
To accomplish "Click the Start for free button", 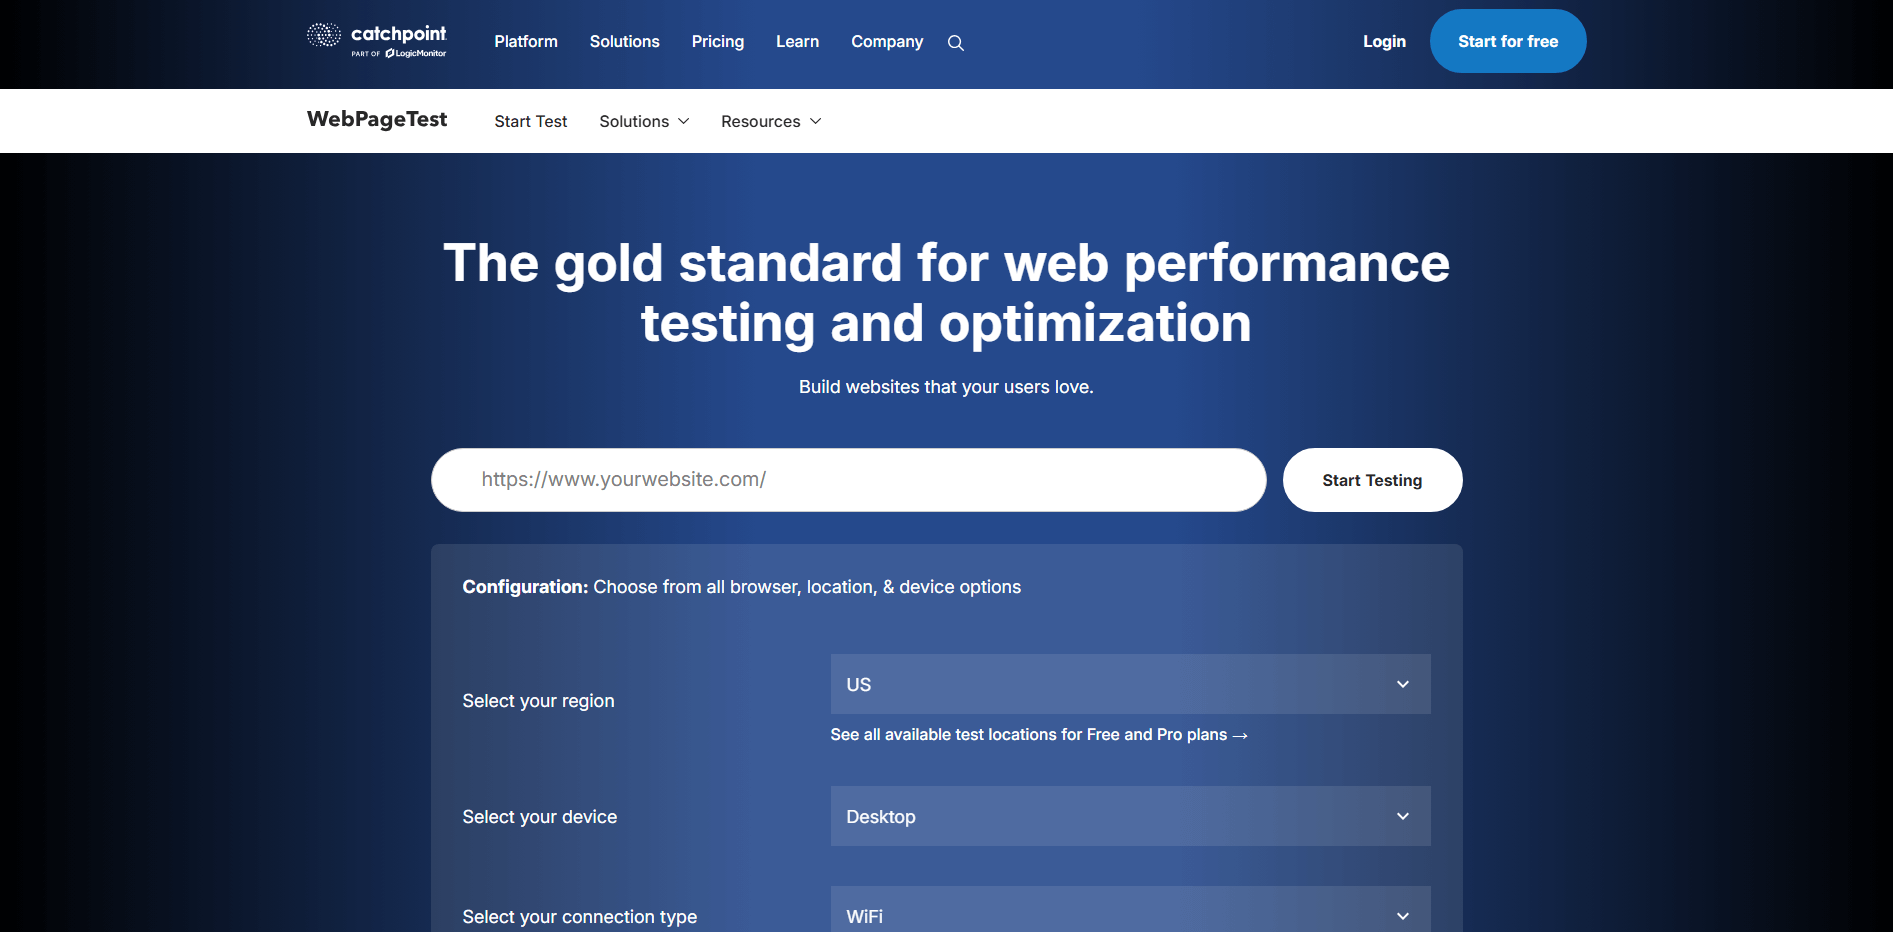I will tap(1507, 41).
